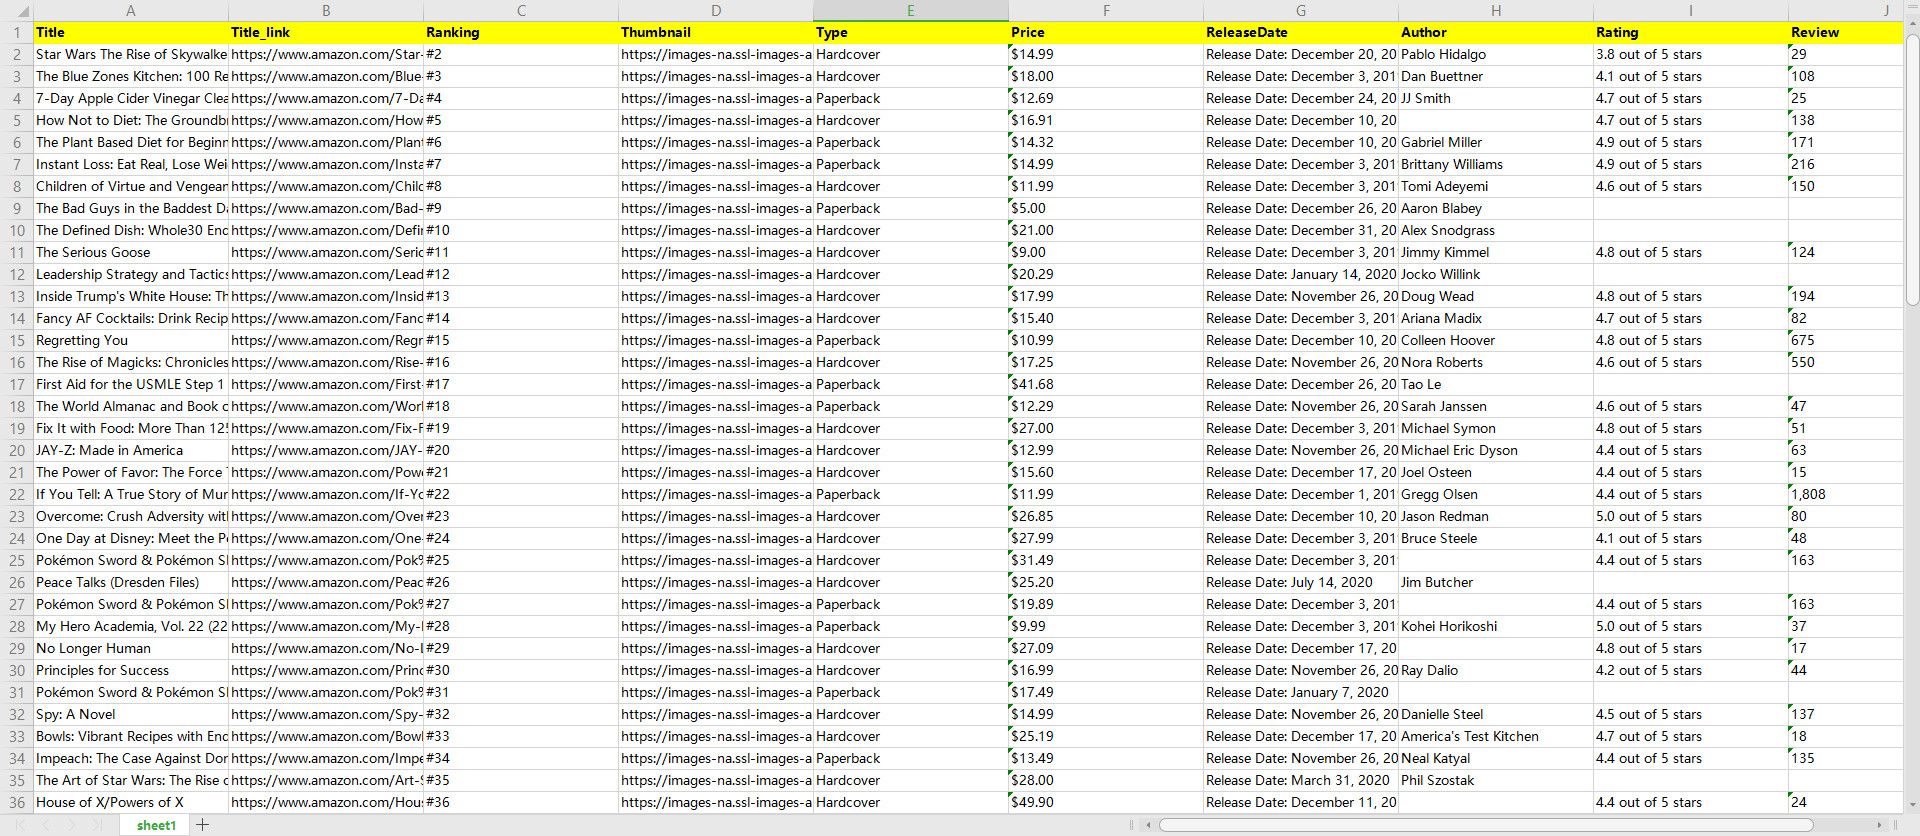Screen dimensions: 1920x836
Task: Select the 'America's Test Kitchen' author cell
Action: [x=1496, y=736]
